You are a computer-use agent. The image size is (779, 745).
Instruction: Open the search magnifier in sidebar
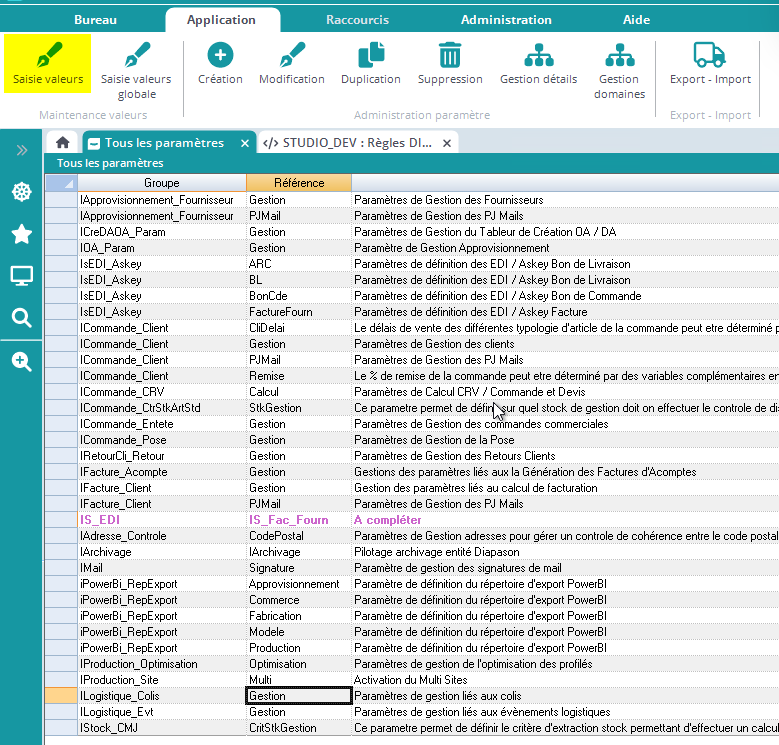tap(21, 318)
